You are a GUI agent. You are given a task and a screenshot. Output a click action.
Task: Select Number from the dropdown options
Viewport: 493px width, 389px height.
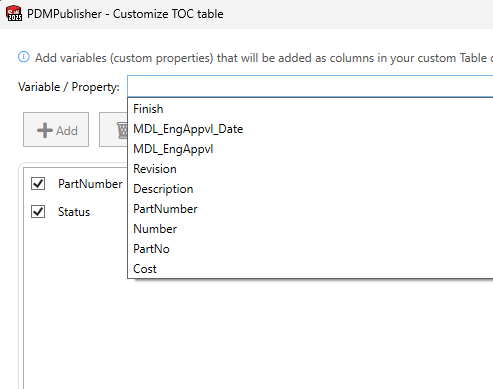pyautogui.click(x=310, y=229)
